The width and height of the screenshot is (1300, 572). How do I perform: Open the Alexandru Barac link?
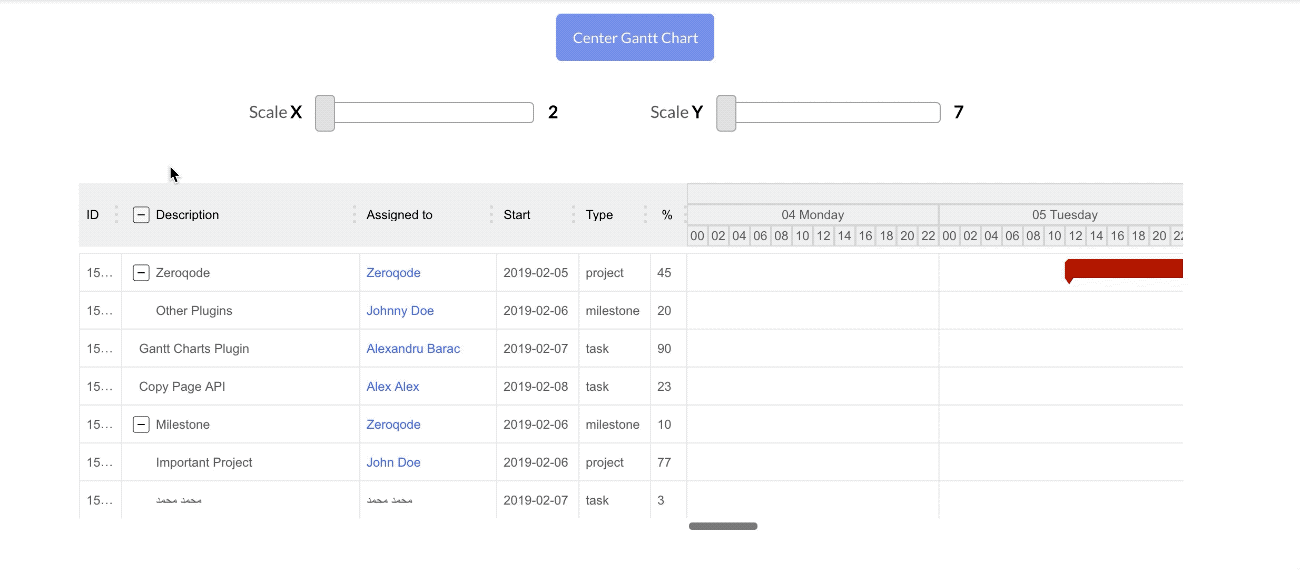click(413, 349)
